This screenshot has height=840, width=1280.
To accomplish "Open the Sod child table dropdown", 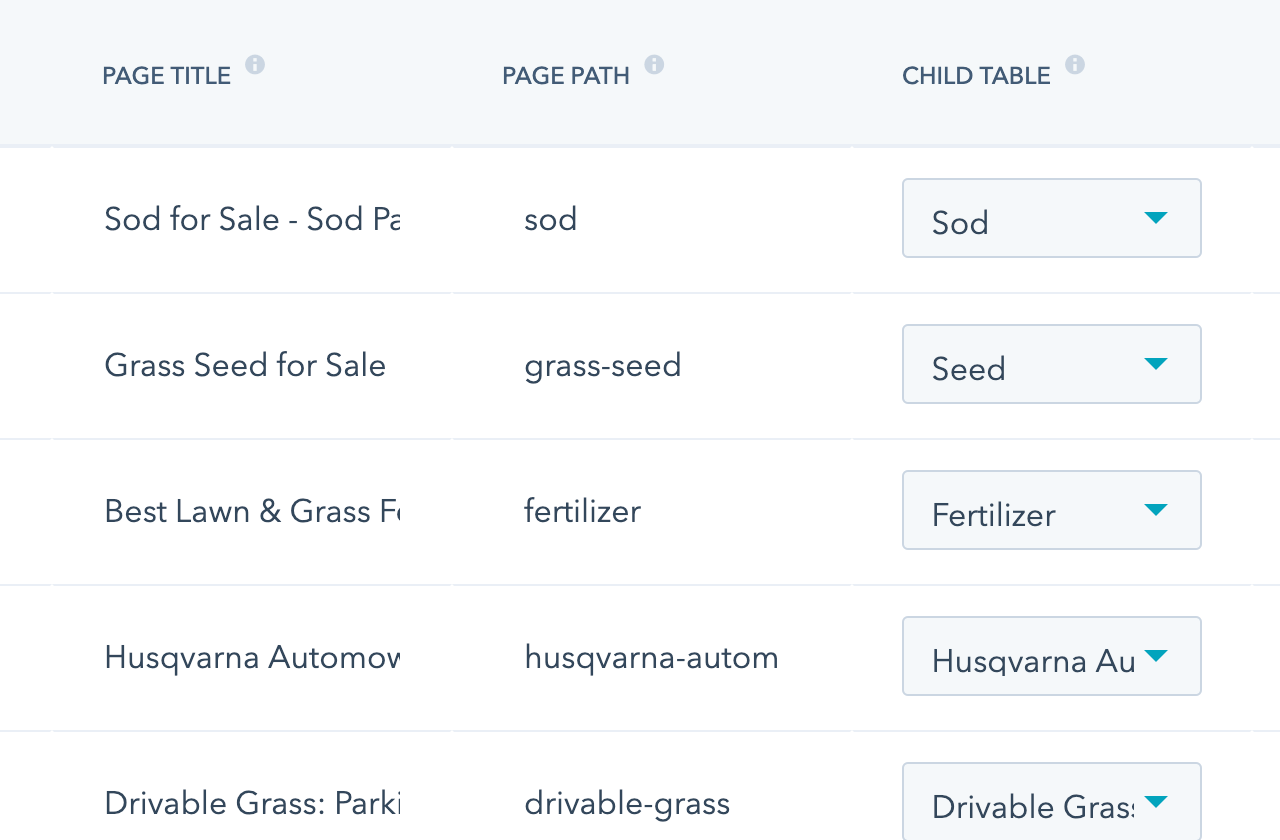I will click(1051, 219).
